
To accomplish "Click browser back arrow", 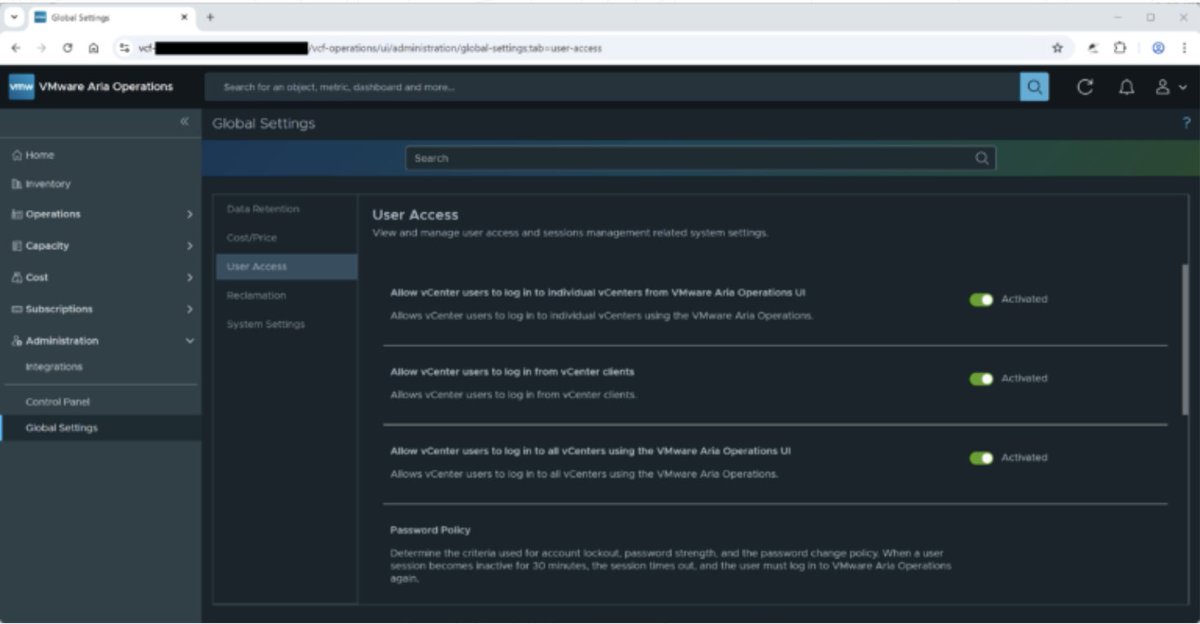I will (x=17, y=47).
